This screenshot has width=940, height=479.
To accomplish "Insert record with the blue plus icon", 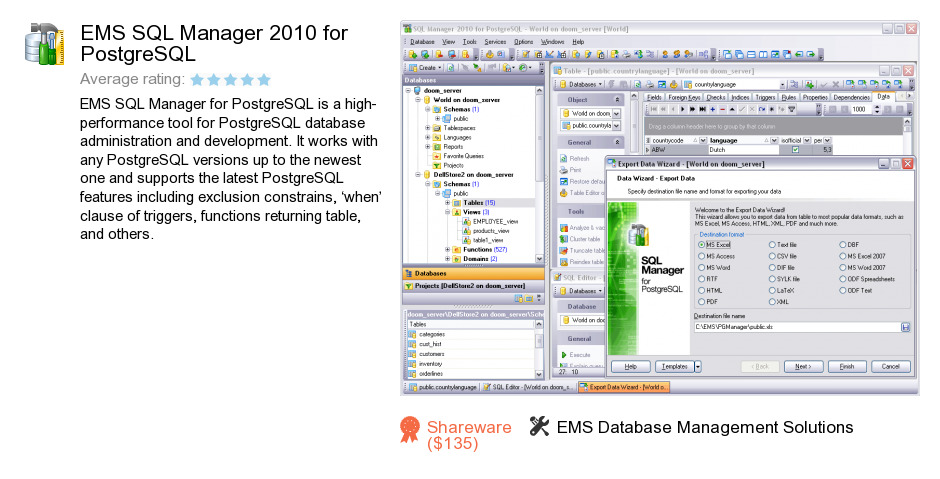I will click(713, 110).
